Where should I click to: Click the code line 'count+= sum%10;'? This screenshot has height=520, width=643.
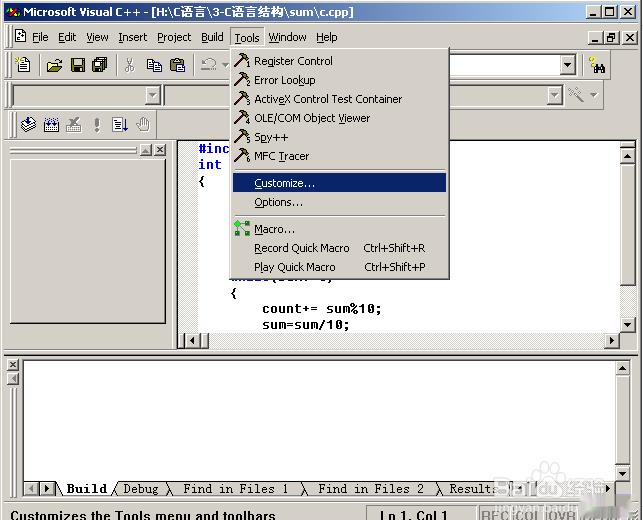[x=322, y=308]
